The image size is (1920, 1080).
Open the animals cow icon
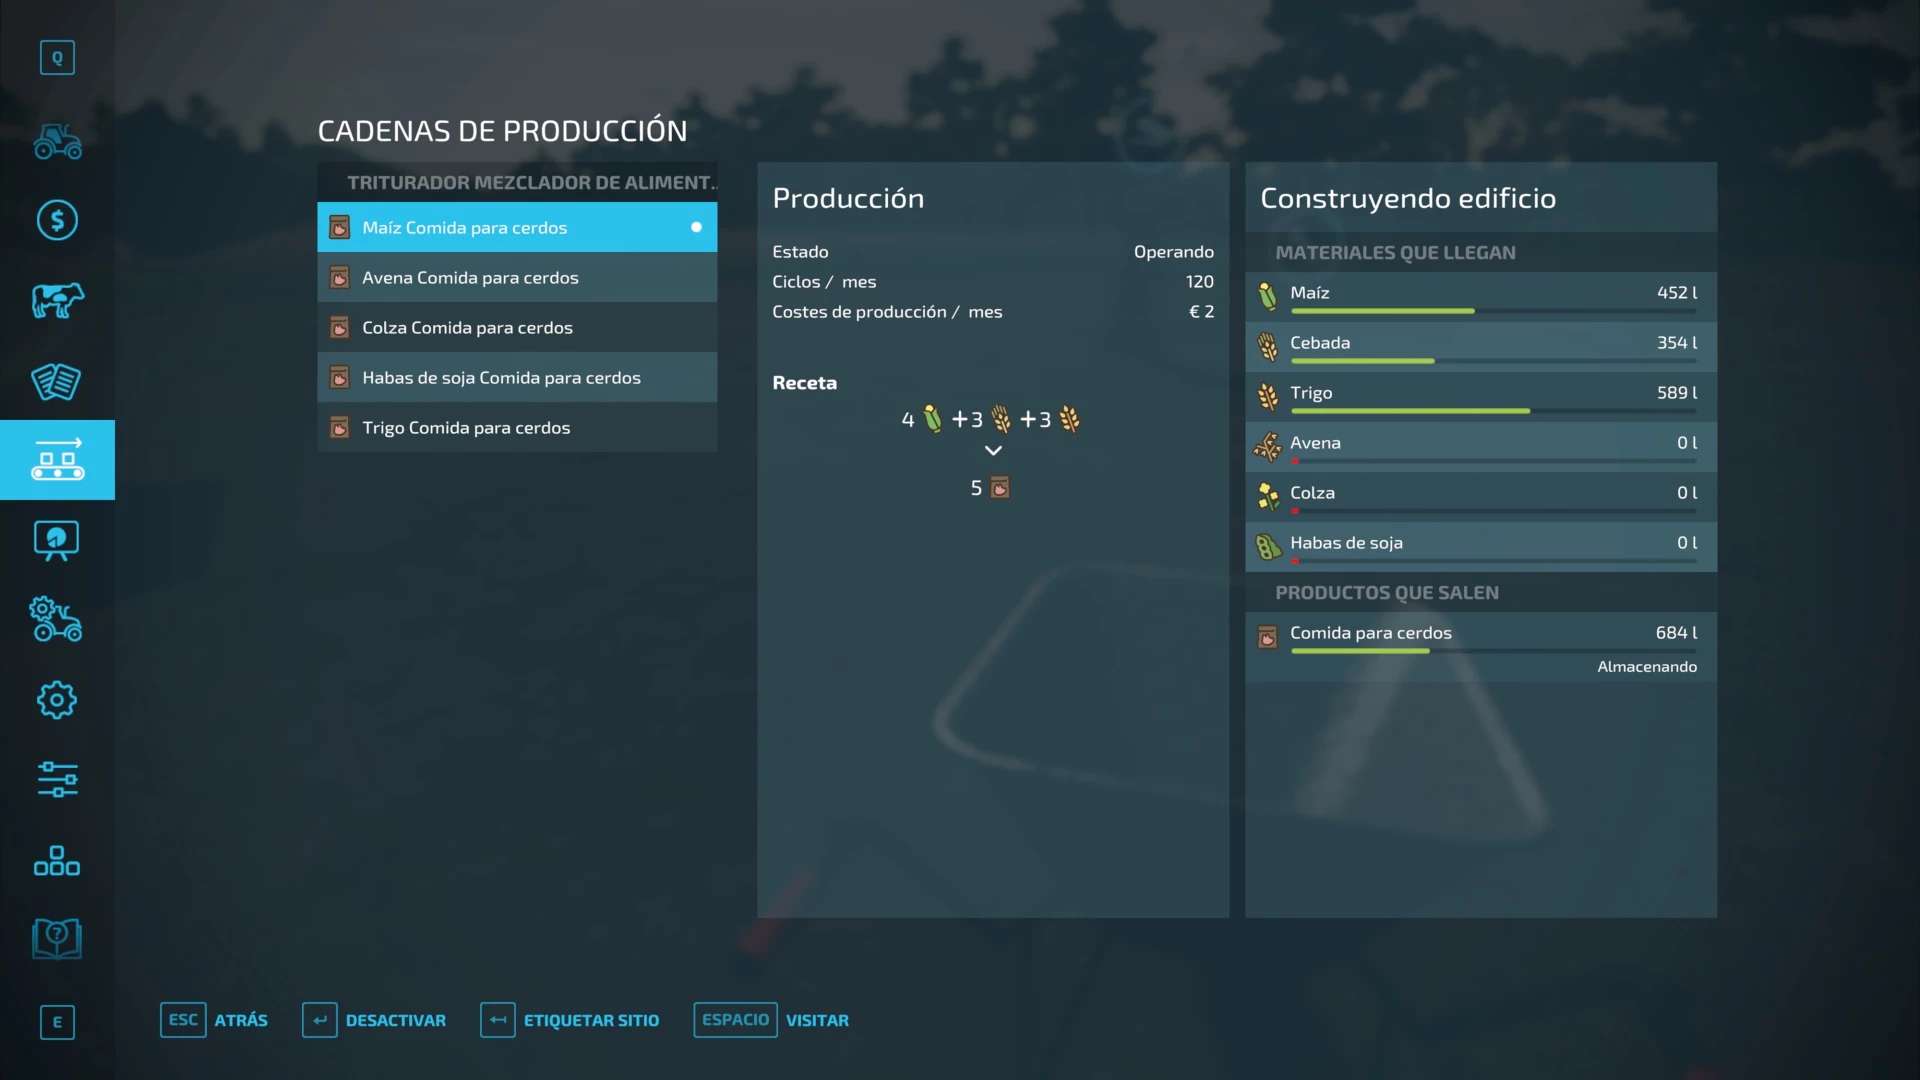(57, 300)
